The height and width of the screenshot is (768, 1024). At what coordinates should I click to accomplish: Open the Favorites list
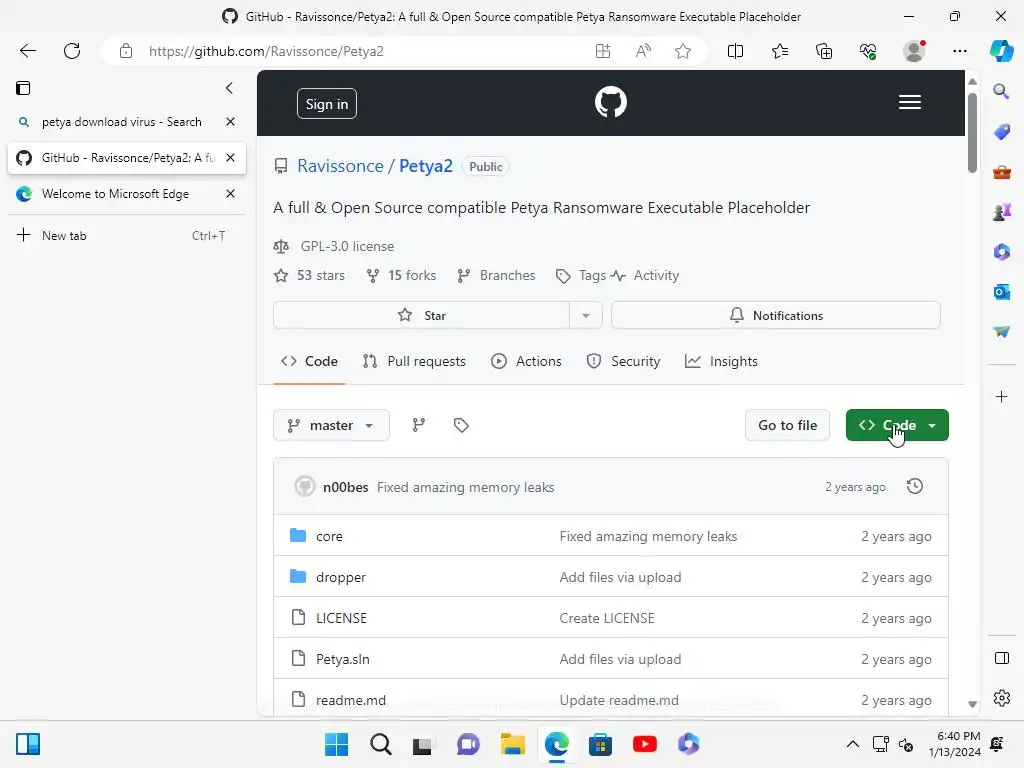(x=780, y=51)
